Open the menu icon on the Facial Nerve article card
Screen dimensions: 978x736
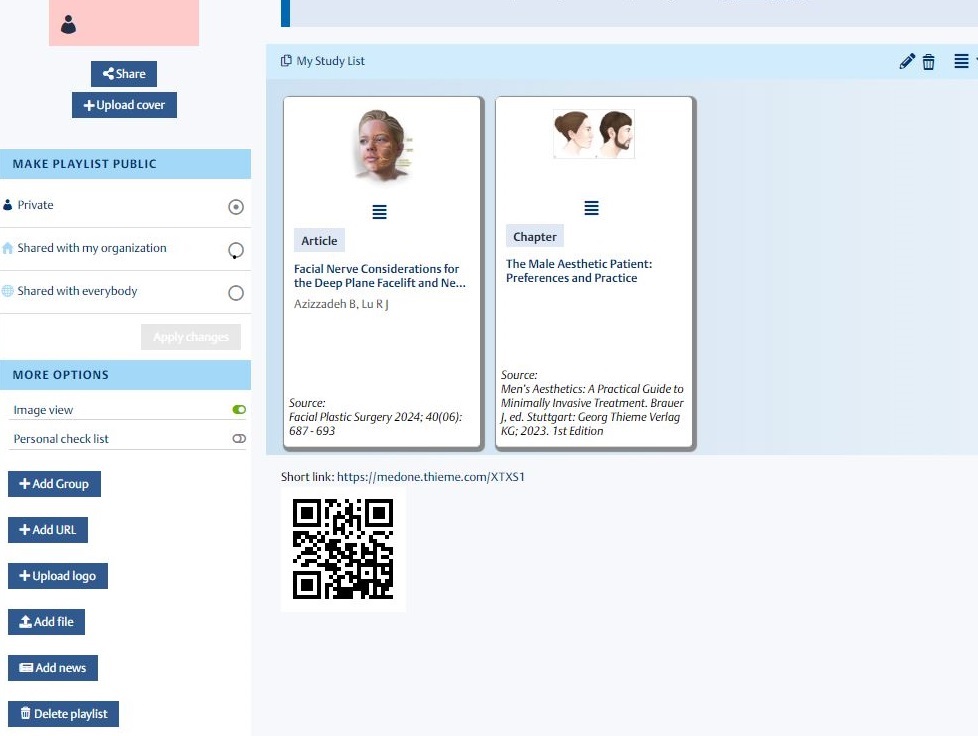379,212
